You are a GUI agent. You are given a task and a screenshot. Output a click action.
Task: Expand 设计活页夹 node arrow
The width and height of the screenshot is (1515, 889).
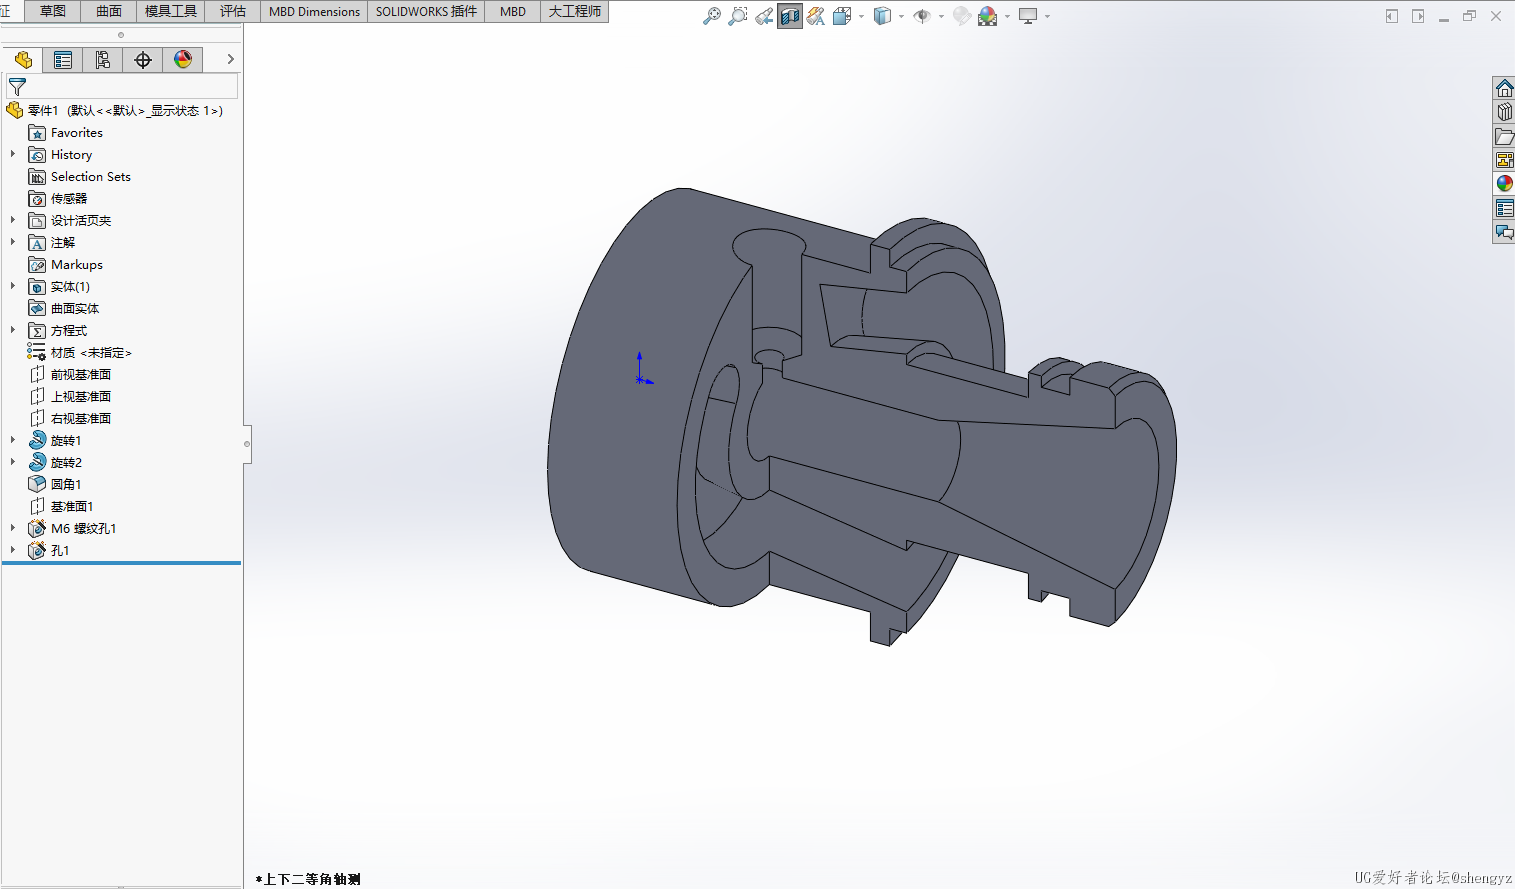[13, 220]
